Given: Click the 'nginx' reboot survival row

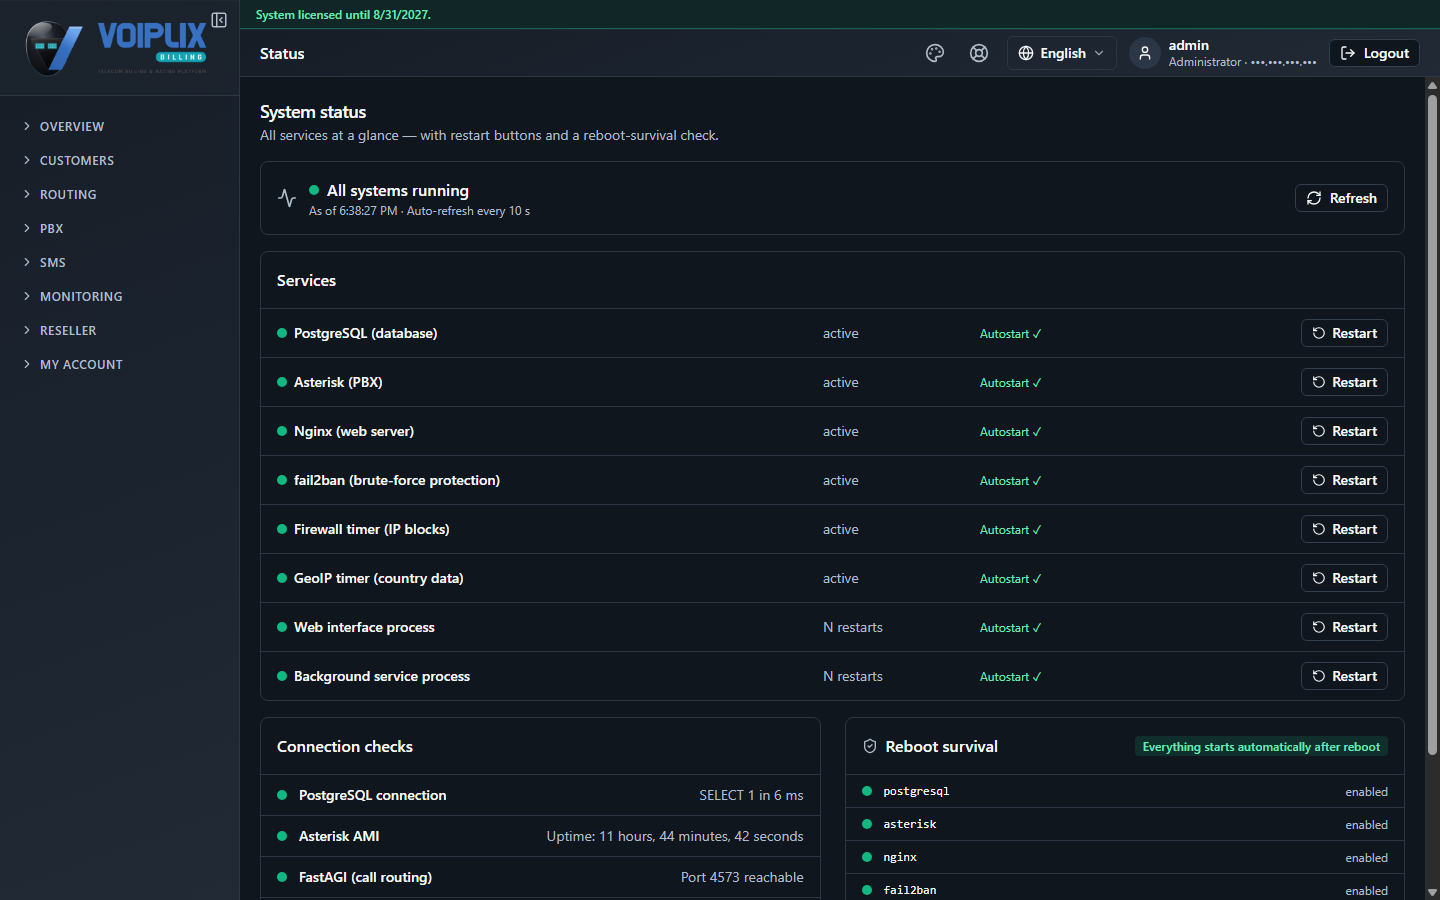Looking at the screenshot, I should click(x=1125, y=857).
